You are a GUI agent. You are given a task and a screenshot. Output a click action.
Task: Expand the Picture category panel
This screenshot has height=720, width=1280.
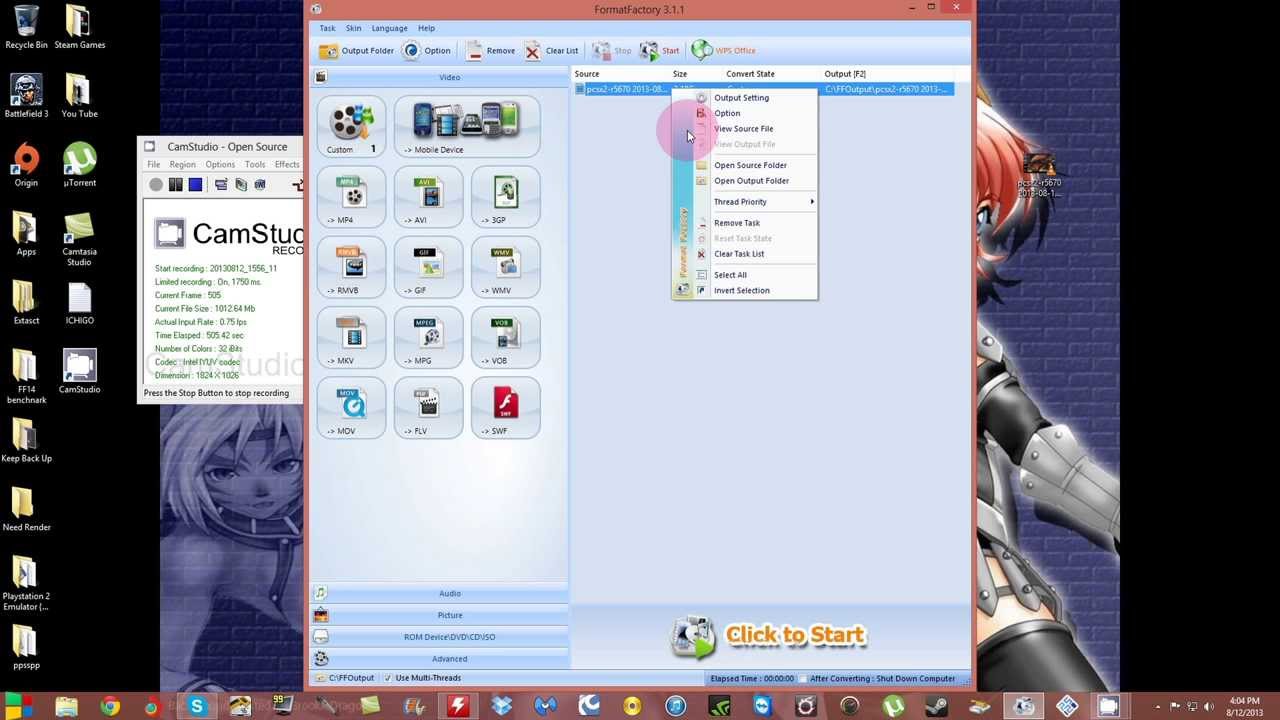[x=441, y=615]
